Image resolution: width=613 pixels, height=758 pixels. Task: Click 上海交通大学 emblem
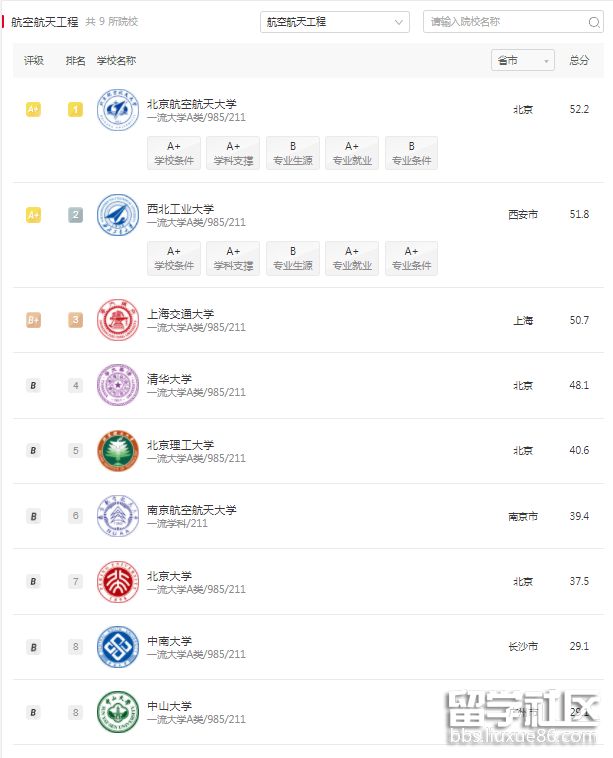[x=117, y=320]
